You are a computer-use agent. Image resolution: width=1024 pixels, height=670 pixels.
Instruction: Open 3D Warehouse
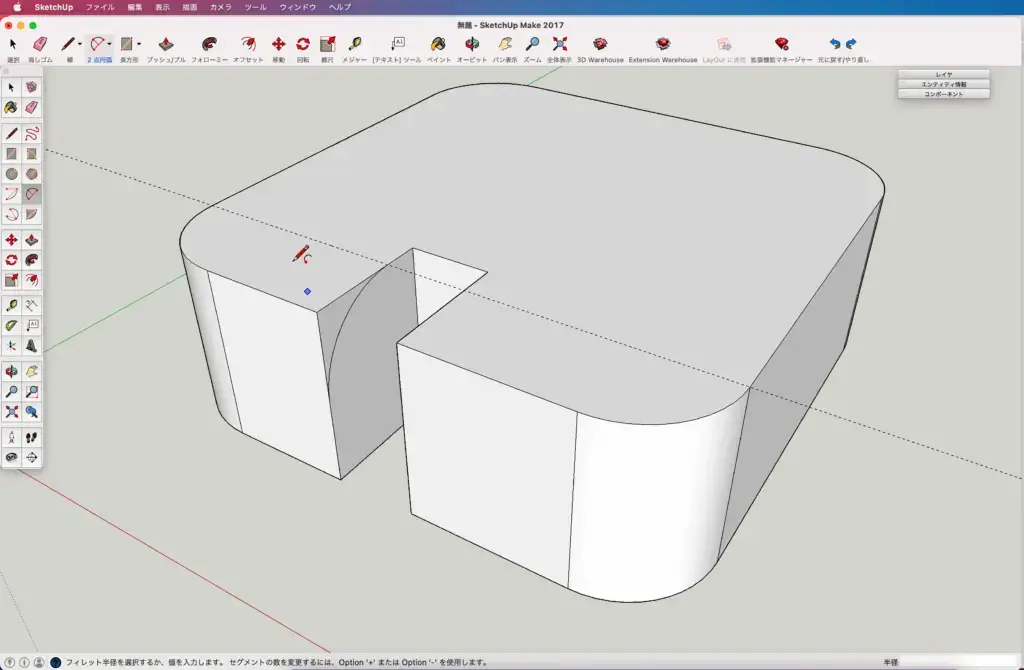click(x=600, y=49)
